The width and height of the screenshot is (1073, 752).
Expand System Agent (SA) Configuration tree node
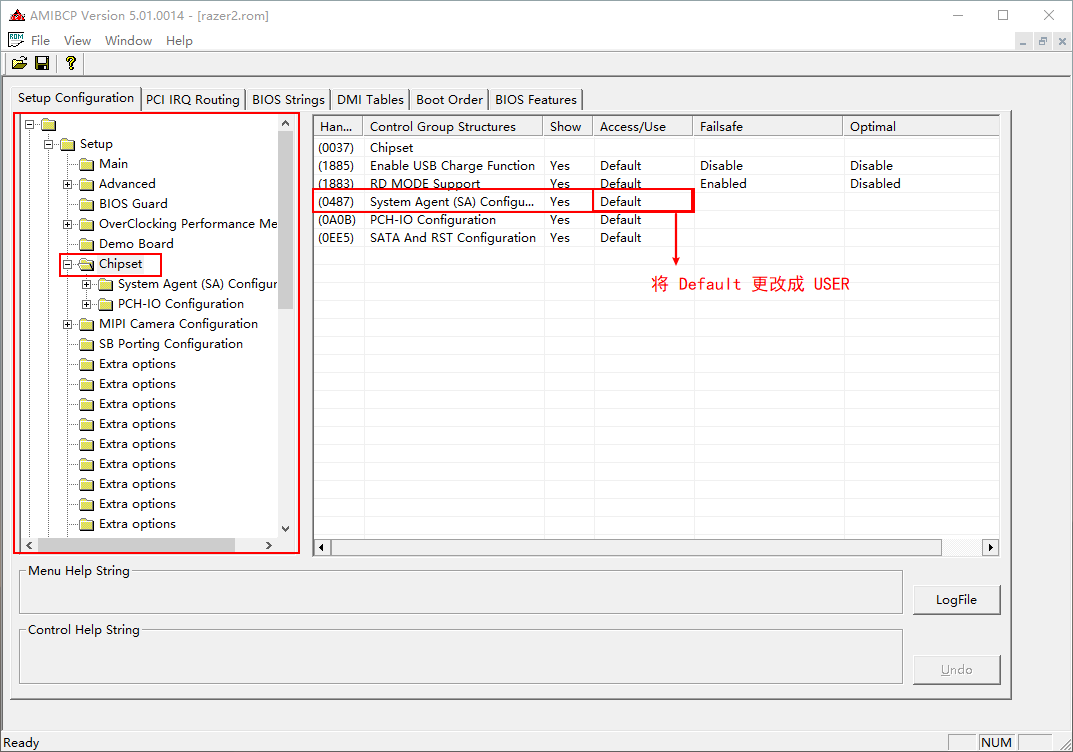tap(87, 285)
